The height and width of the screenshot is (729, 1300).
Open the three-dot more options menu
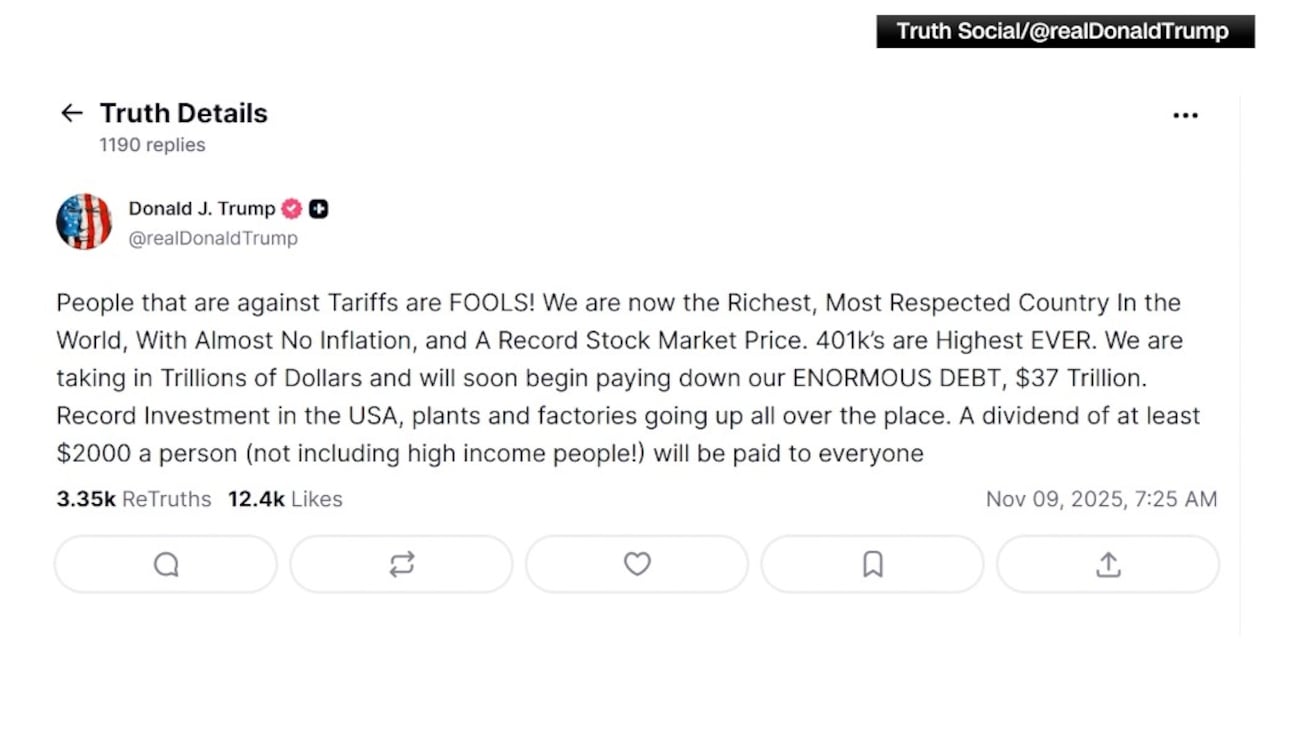tap(1185, 115)
